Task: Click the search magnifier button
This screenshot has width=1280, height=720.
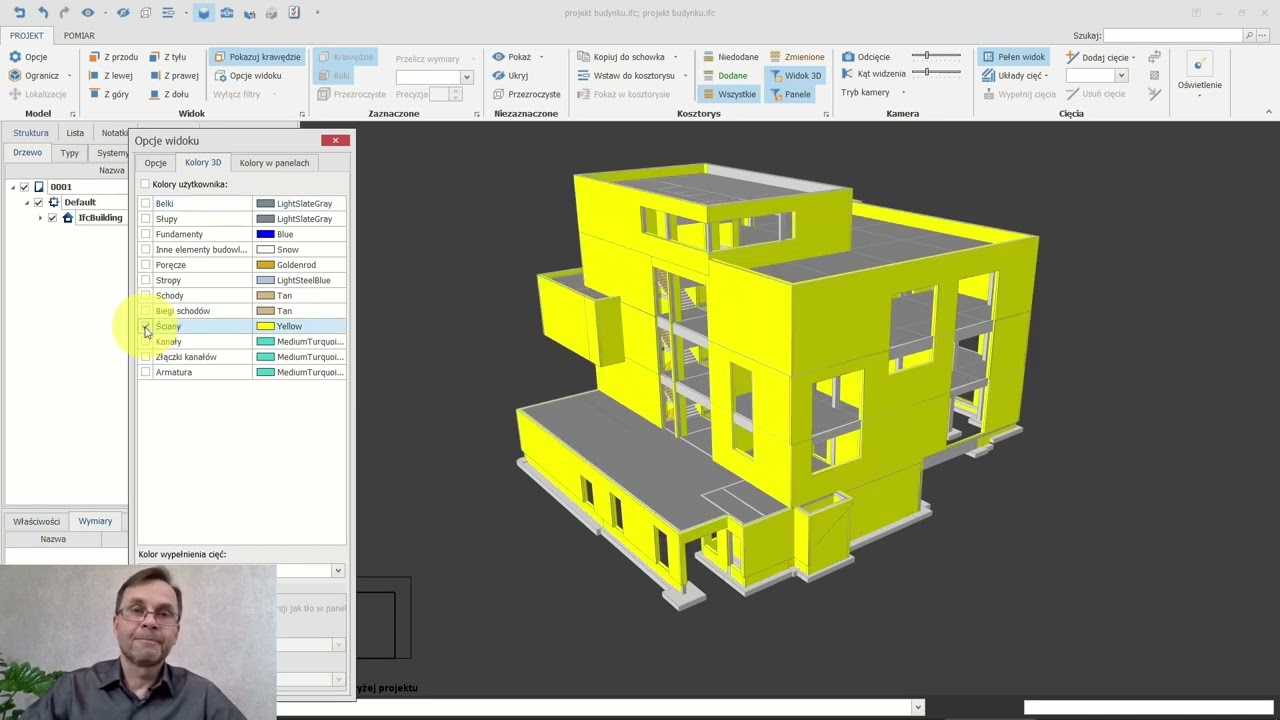Action: point(1249,35)
